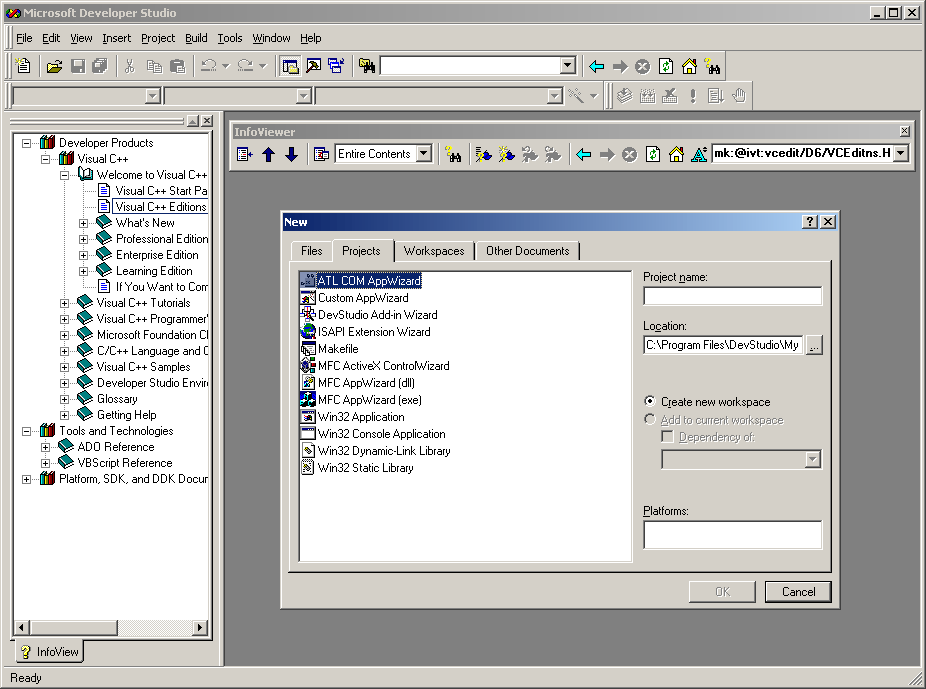Collapse Tools and Technologies node
The image size is (926, 689).
[27, 431]
